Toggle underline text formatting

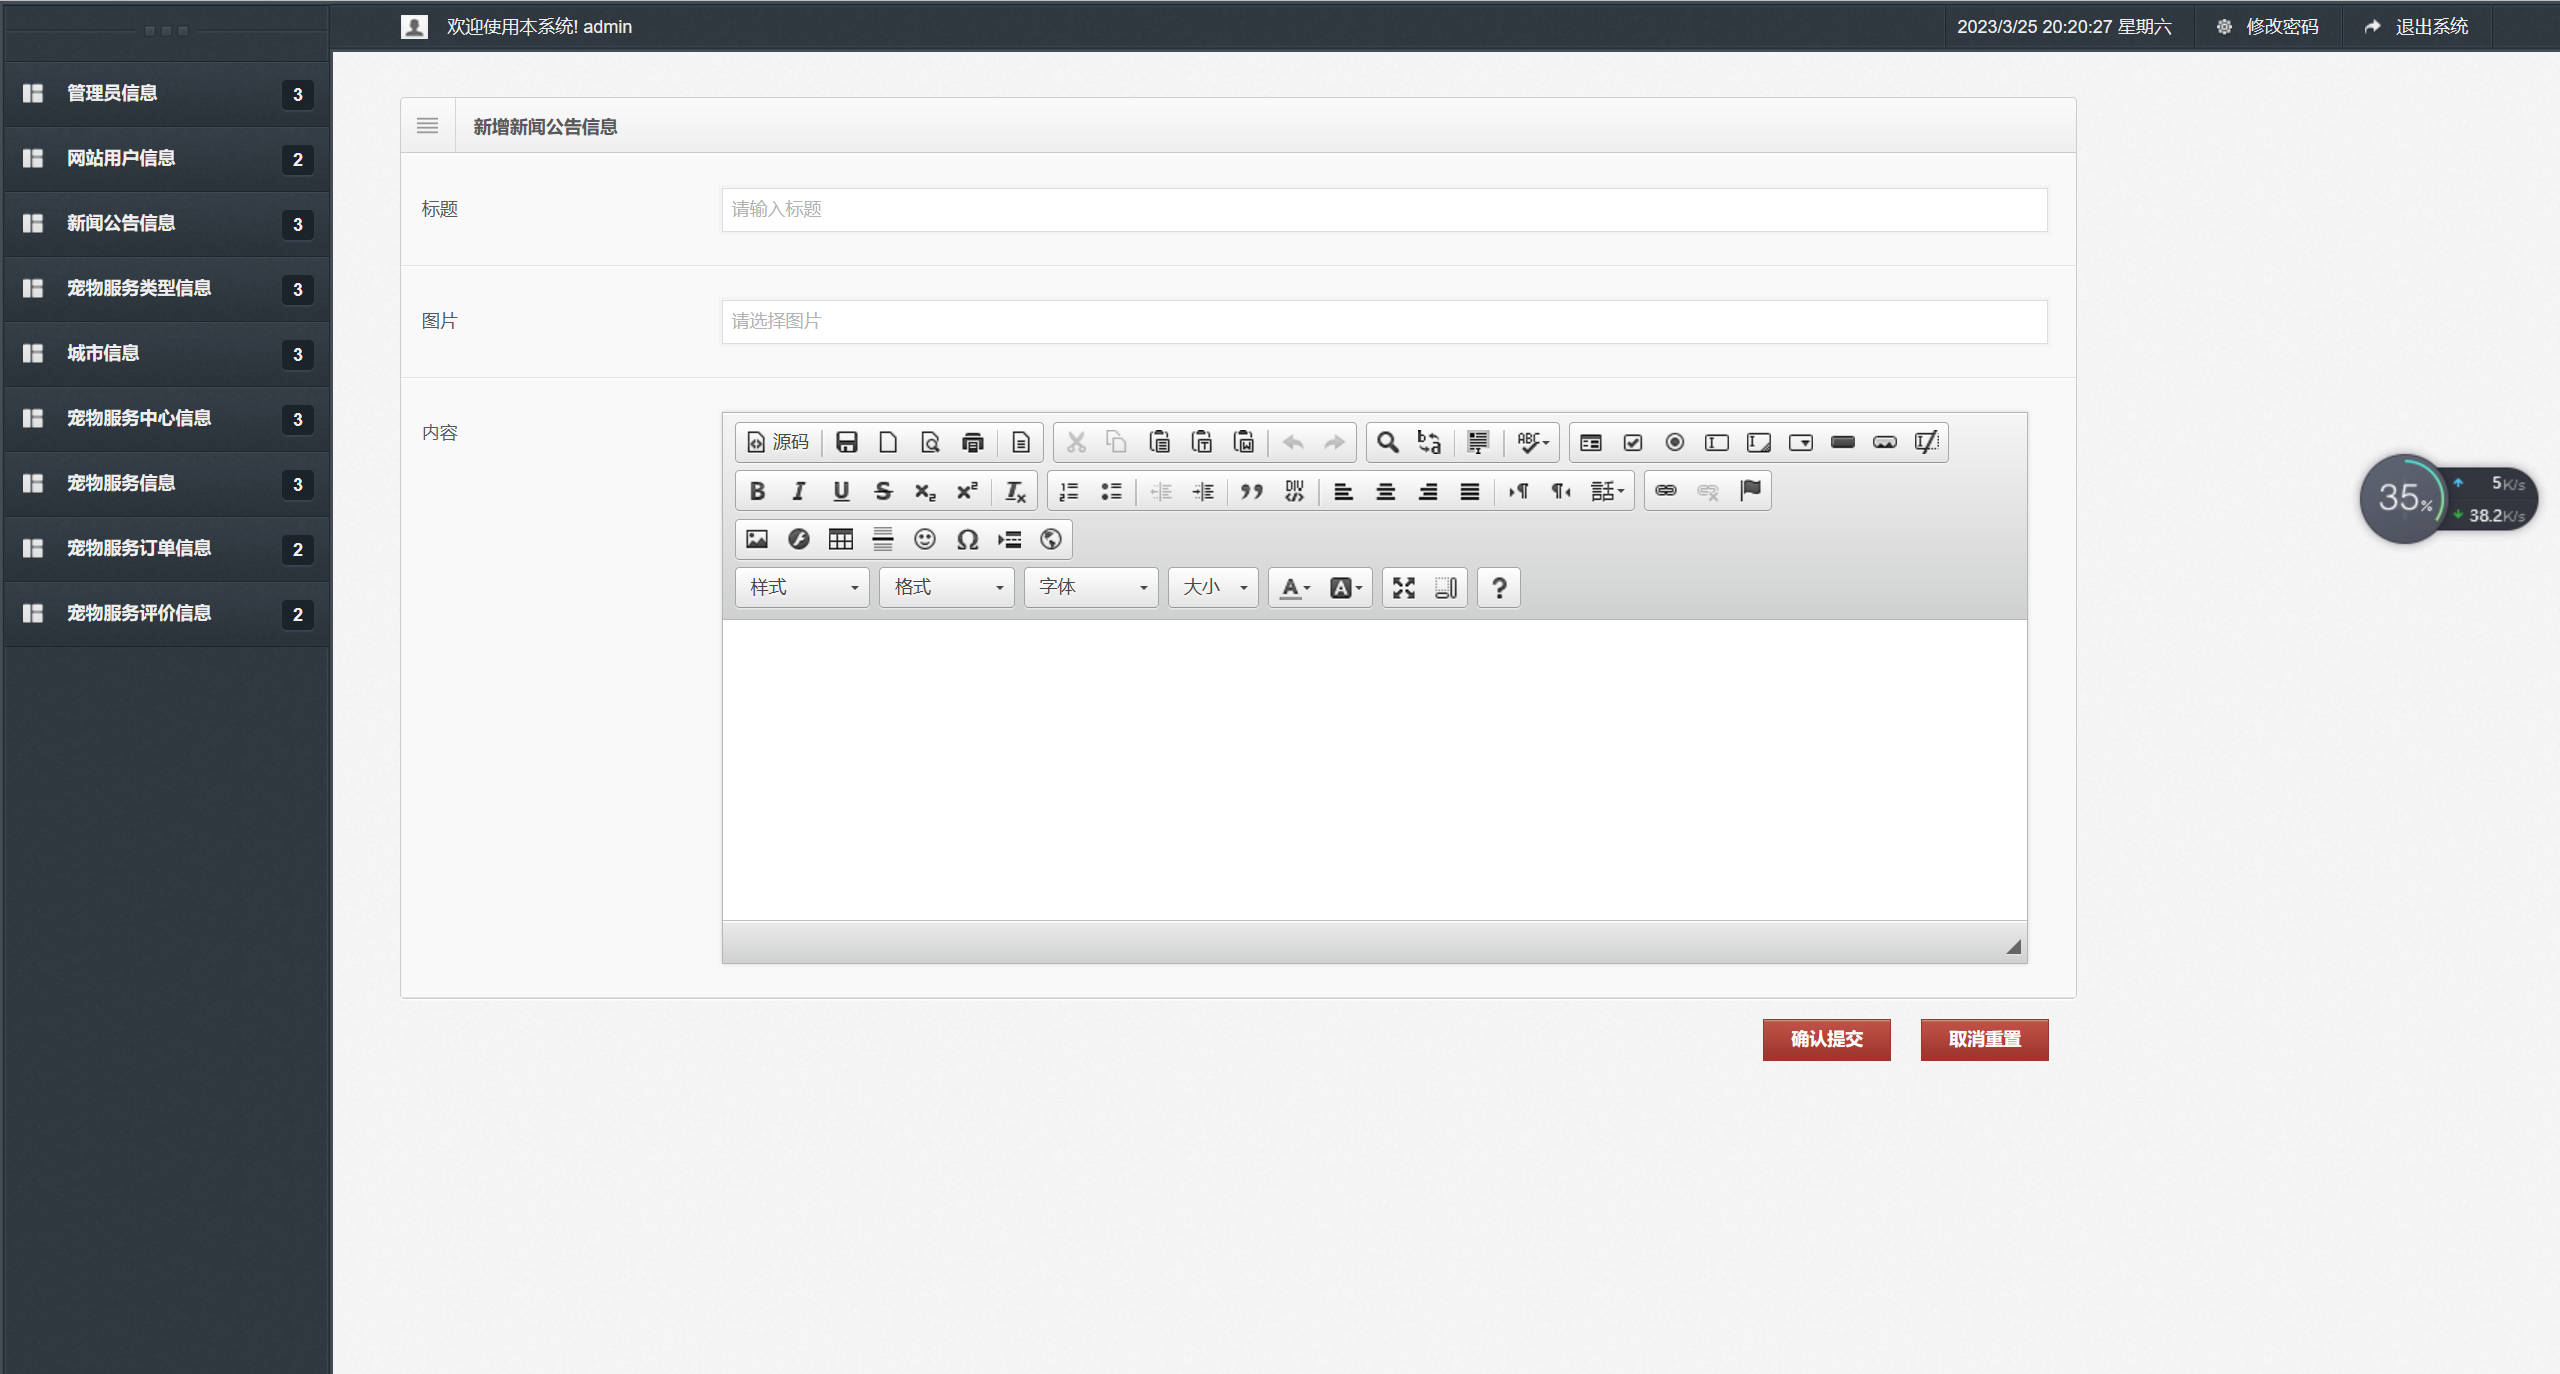click(841, 491)
